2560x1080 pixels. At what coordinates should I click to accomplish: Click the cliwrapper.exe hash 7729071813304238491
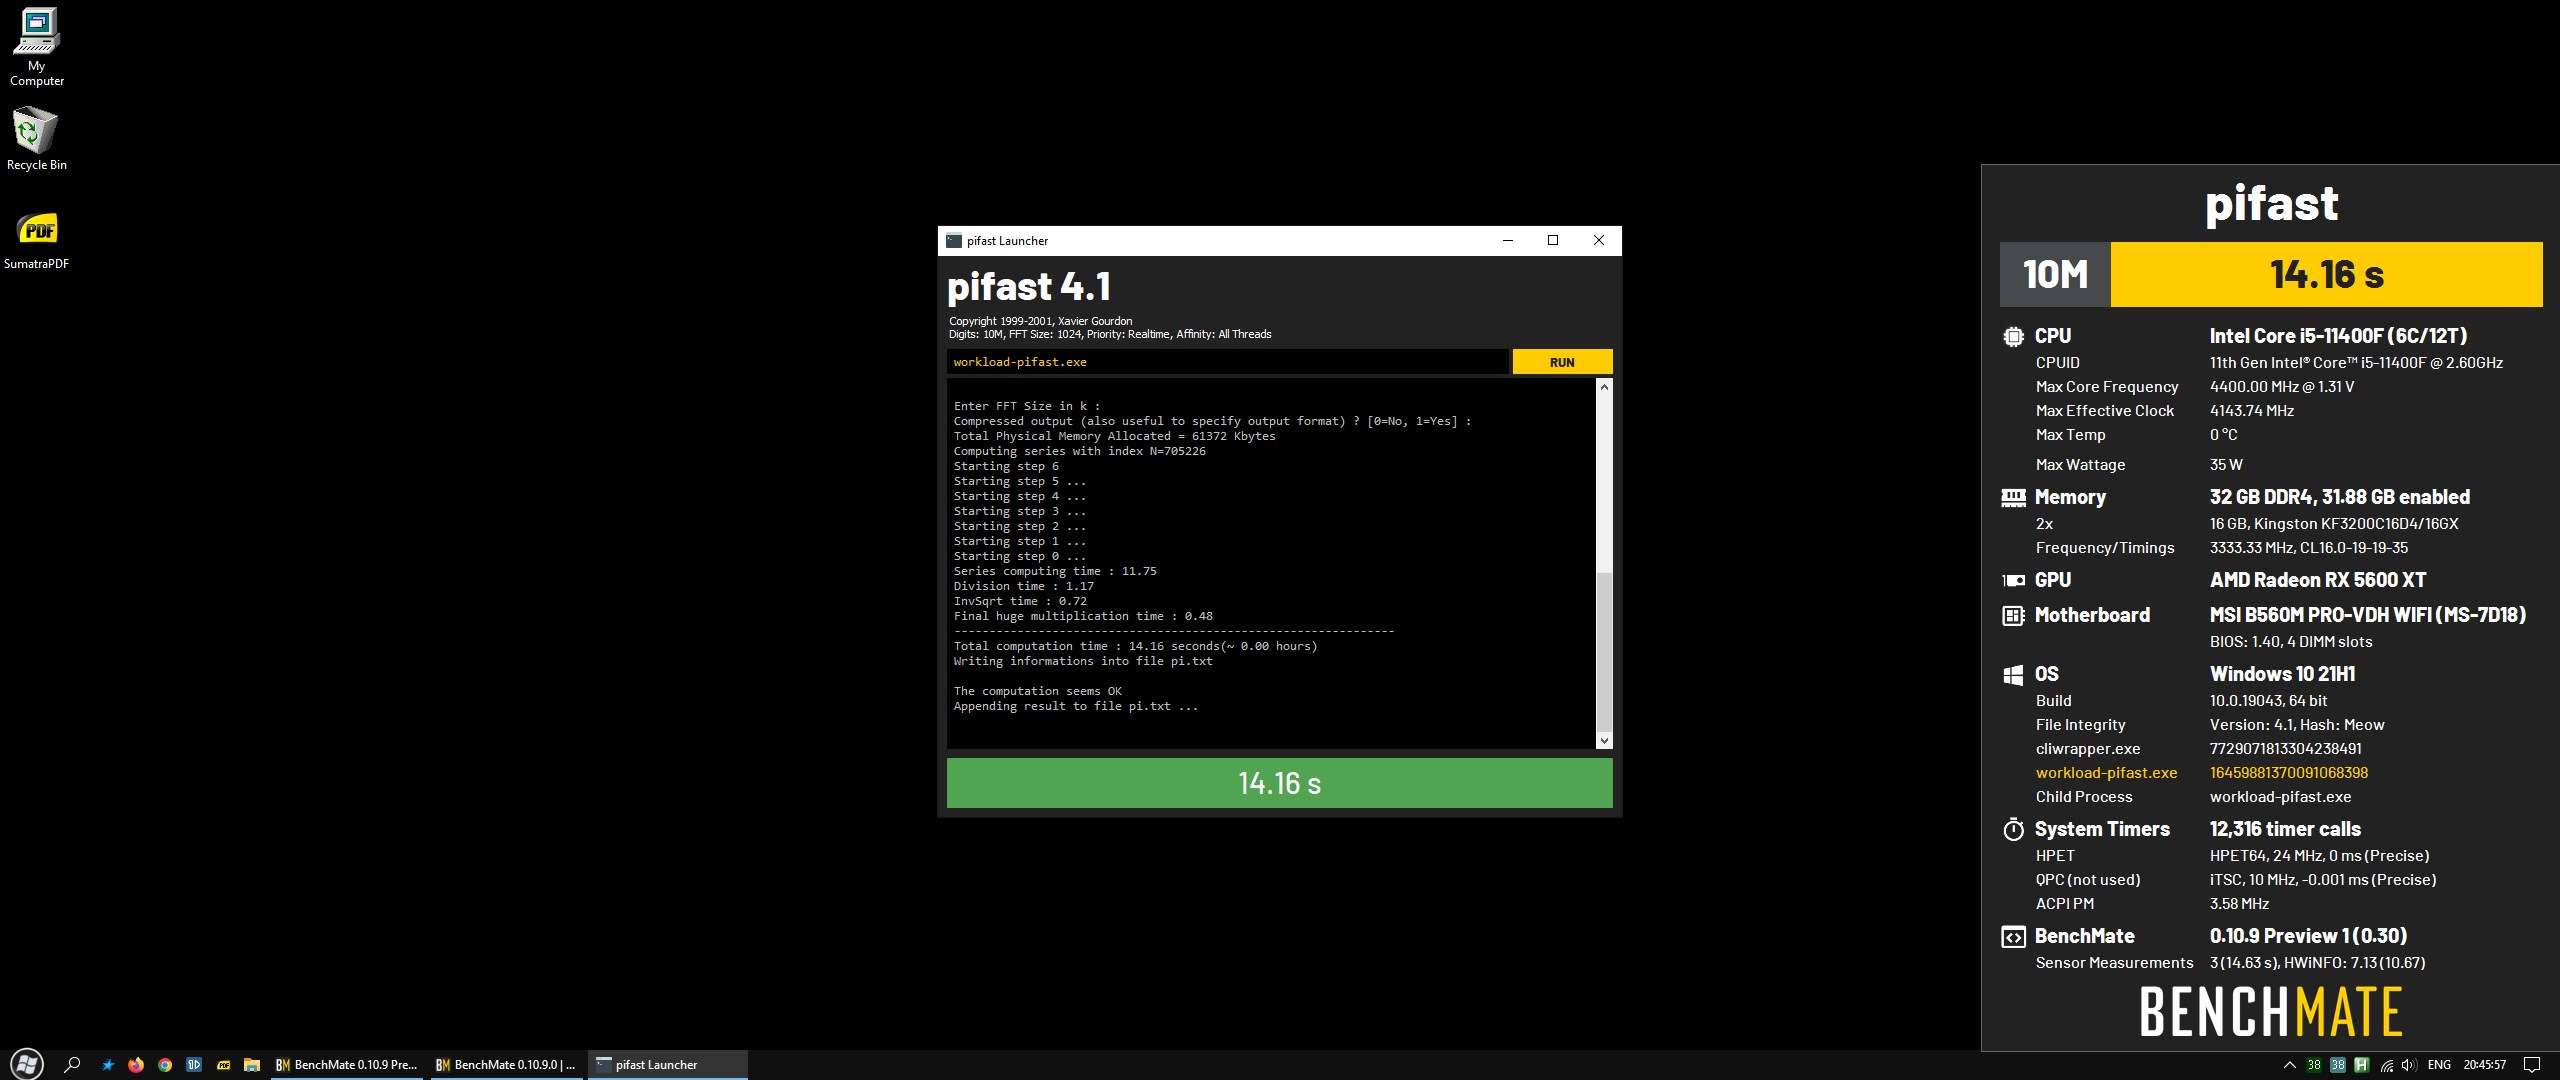coord(2285,749)
